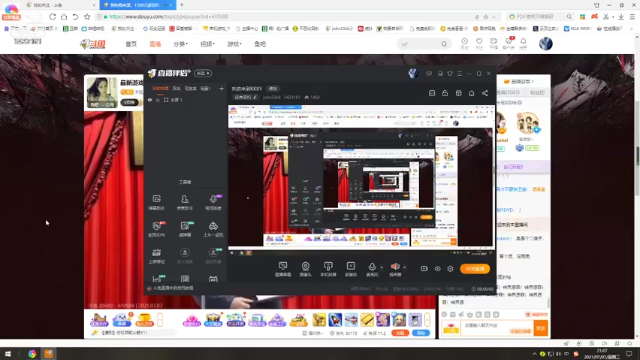This screenshot has height=360, width=640.
Task: Open the lock icon beside room info
Action: point(445,93)
